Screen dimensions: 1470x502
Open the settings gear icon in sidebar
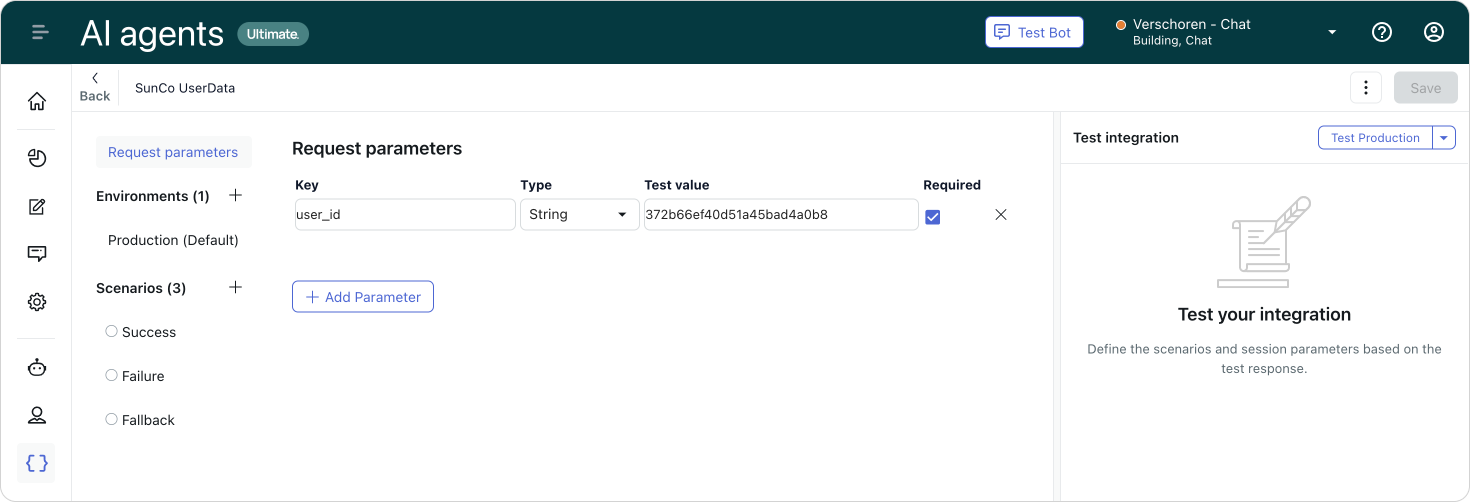pyautogui.click(x=37, y=301)
